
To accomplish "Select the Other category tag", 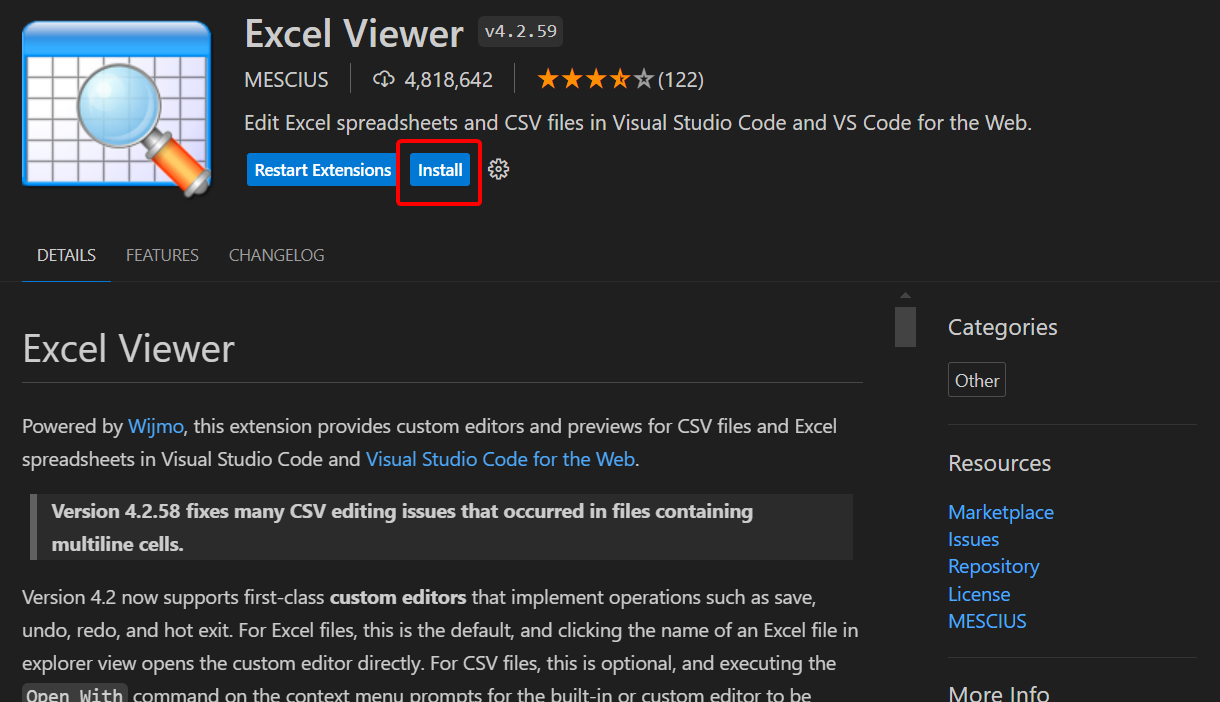I will pos(976,380).
